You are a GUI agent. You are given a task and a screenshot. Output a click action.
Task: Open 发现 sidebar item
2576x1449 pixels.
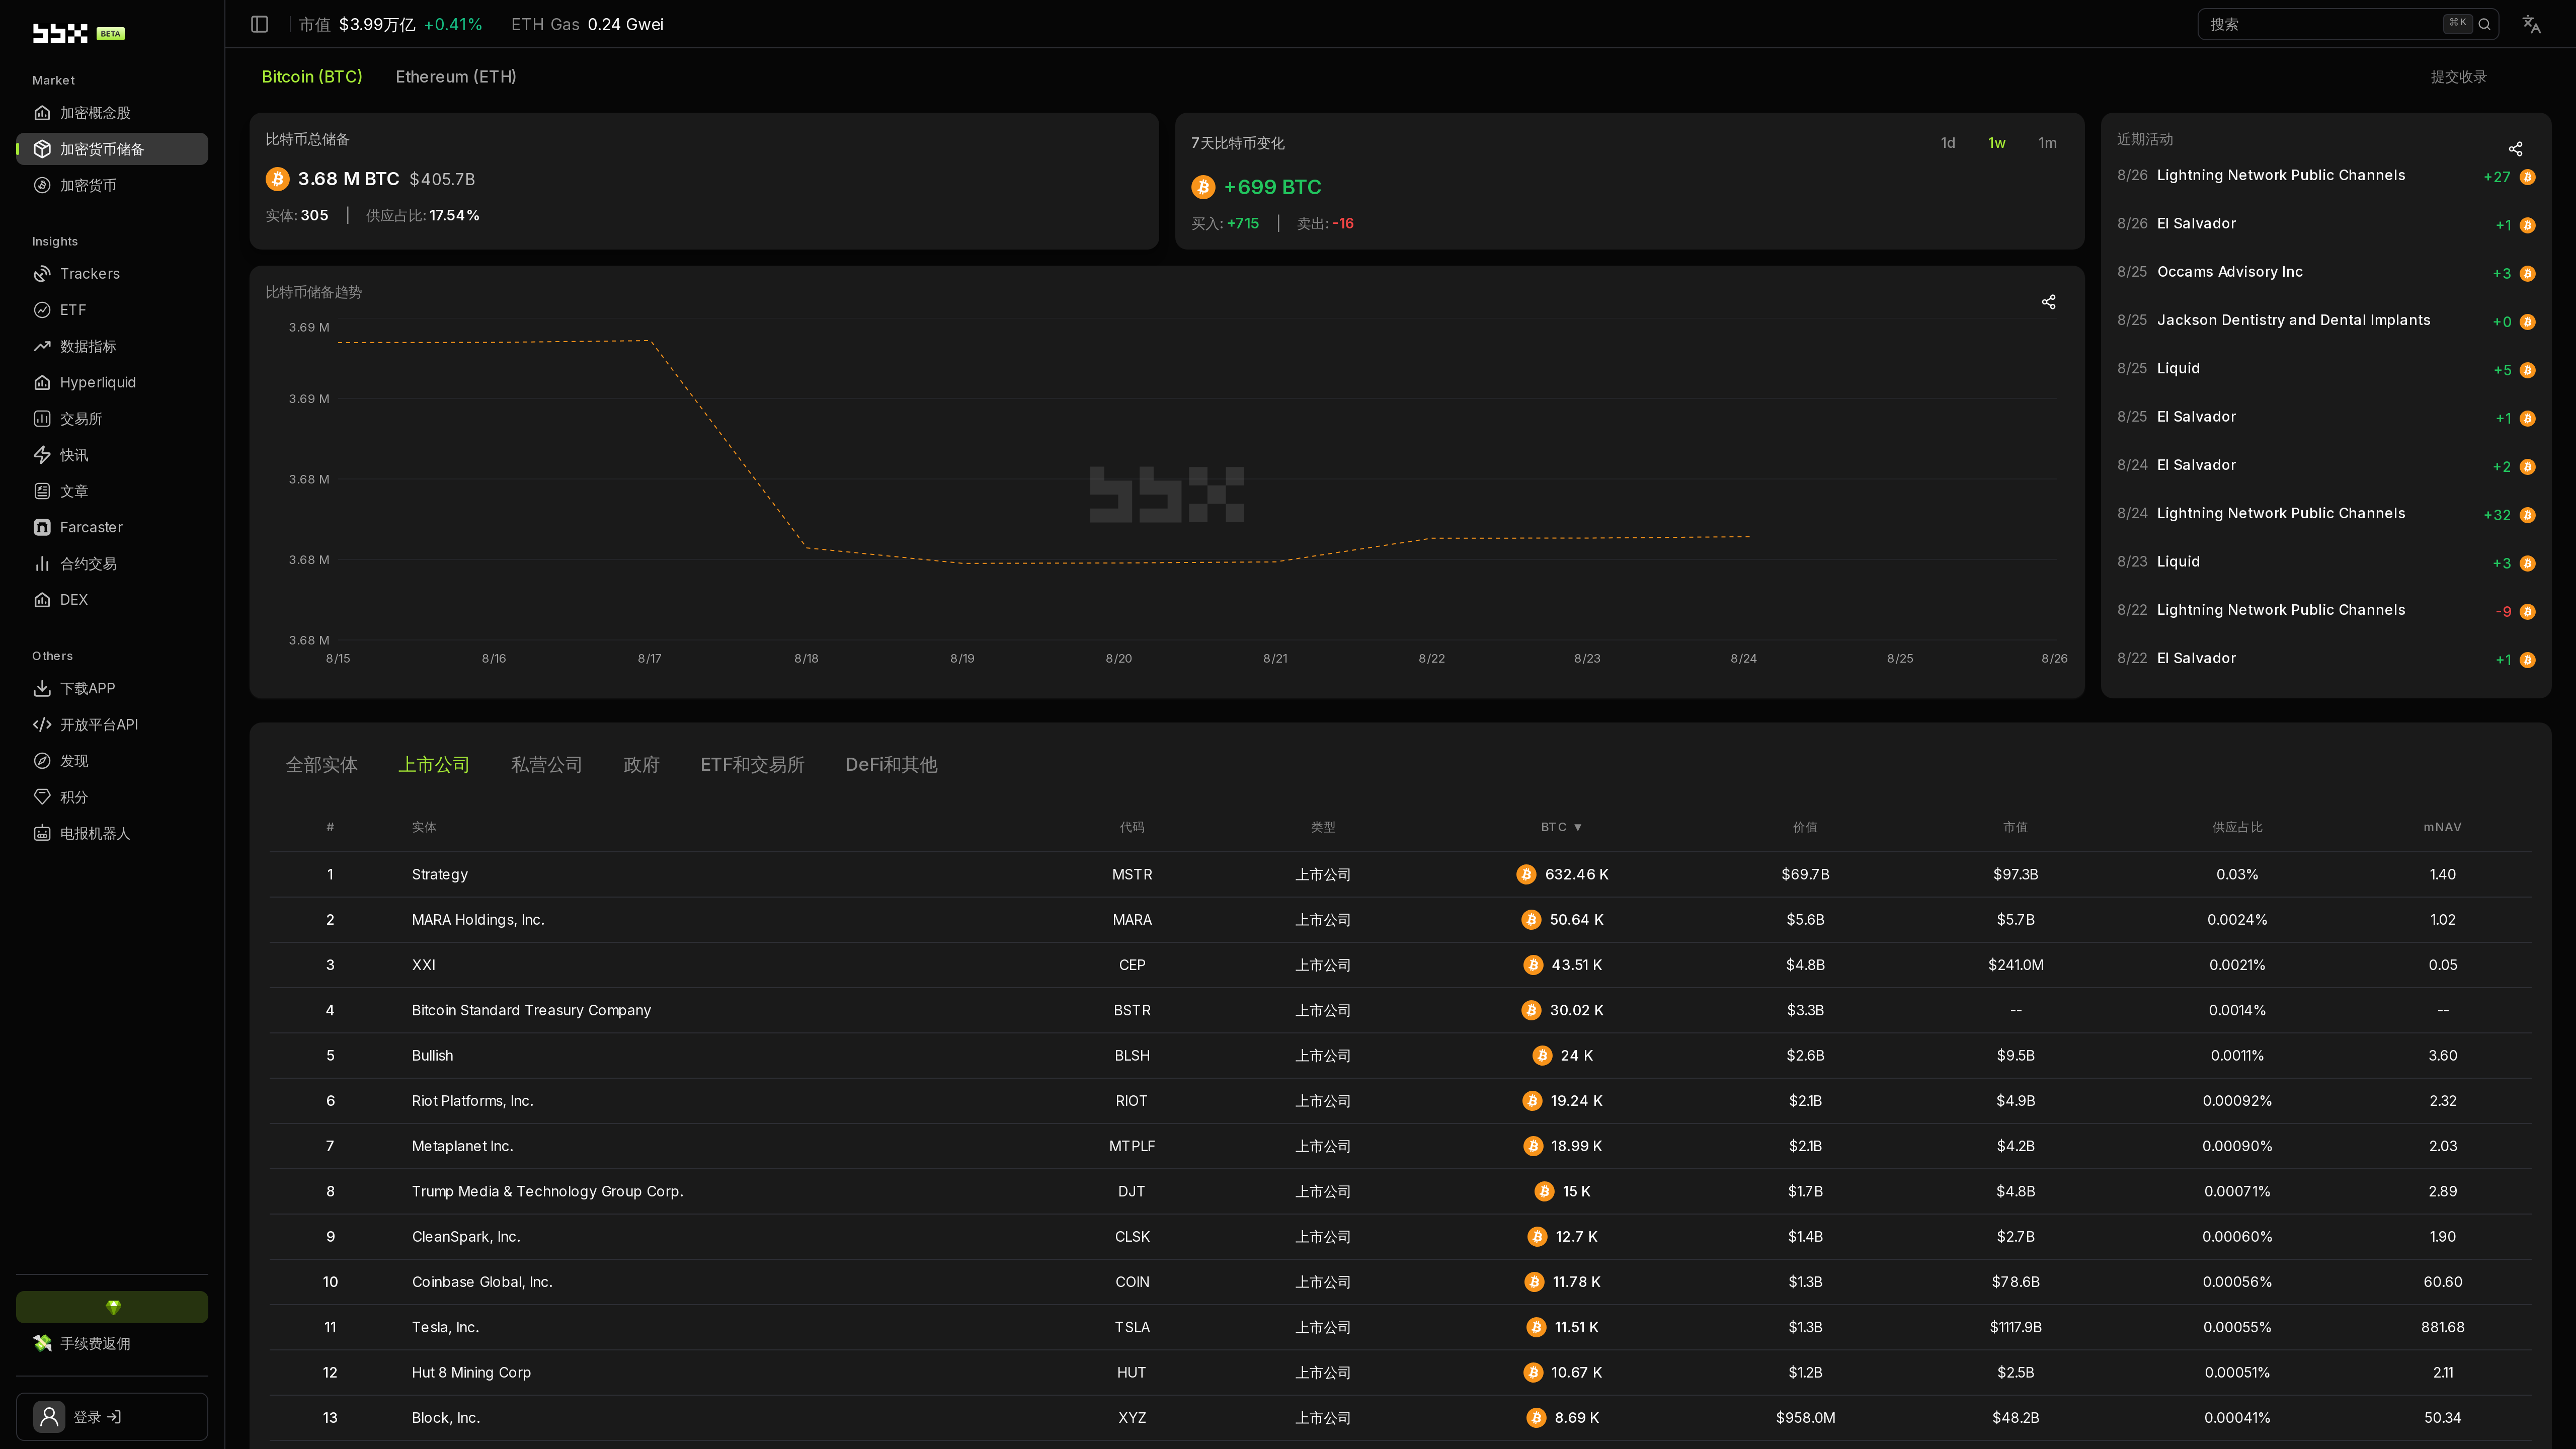pyautogui.click(x=112, y=761)
